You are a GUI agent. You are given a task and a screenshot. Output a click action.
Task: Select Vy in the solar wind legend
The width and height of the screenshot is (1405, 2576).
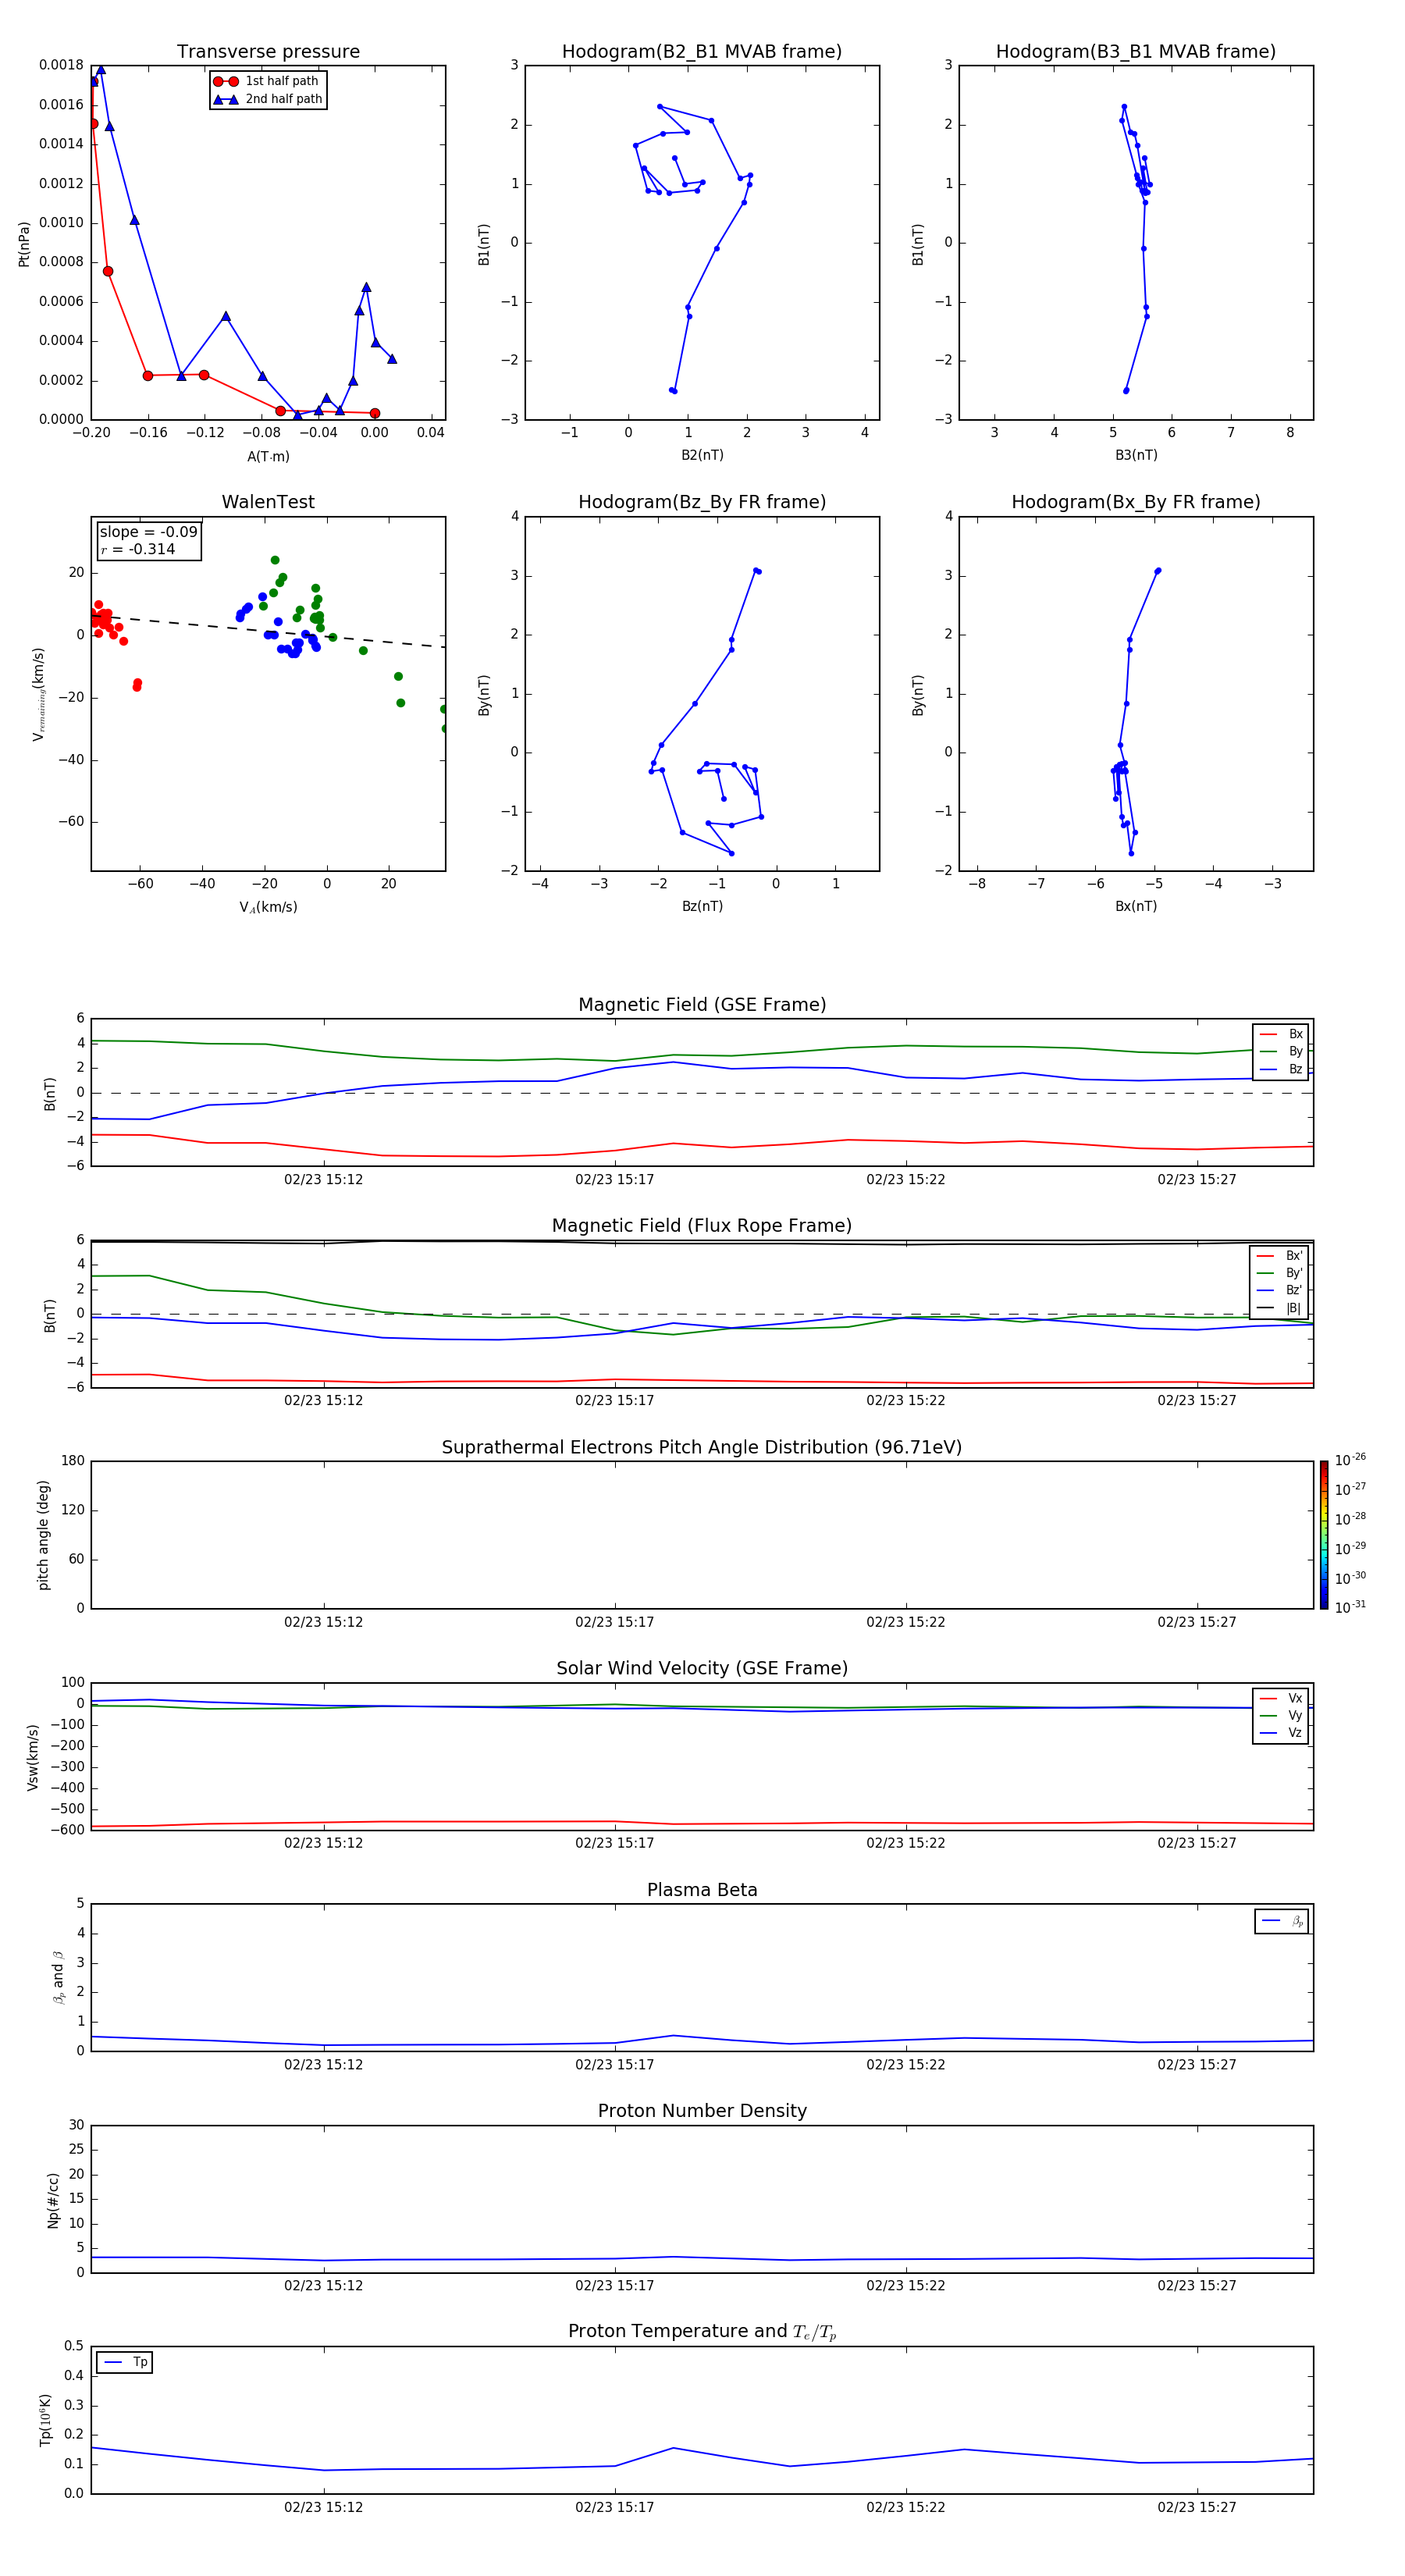(1281, 1716)
